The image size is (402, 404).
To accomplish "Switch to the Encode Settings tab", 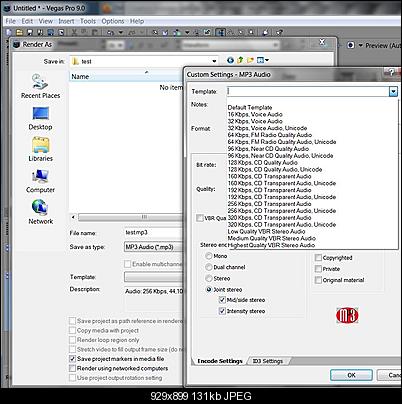I will [x=220, y=361].
